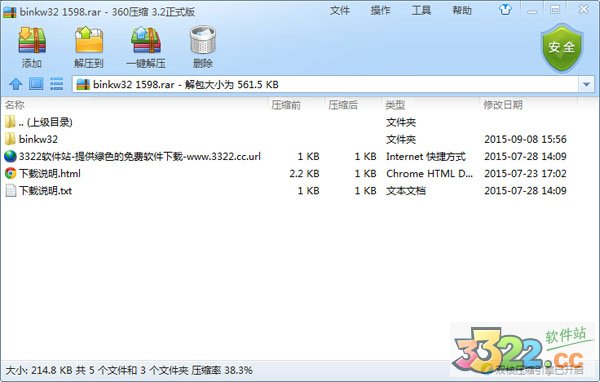Viewport: 600px width, 382px height.
Task: Click '文本文档' type cell
Action: click(406, 191)
